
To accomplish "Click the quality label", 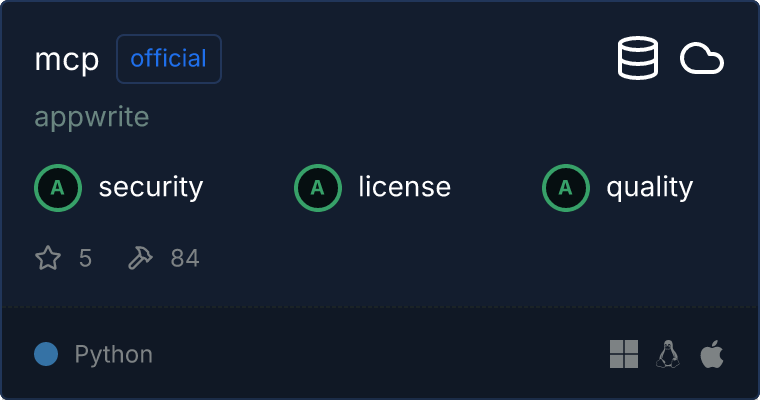I will 649,187.
